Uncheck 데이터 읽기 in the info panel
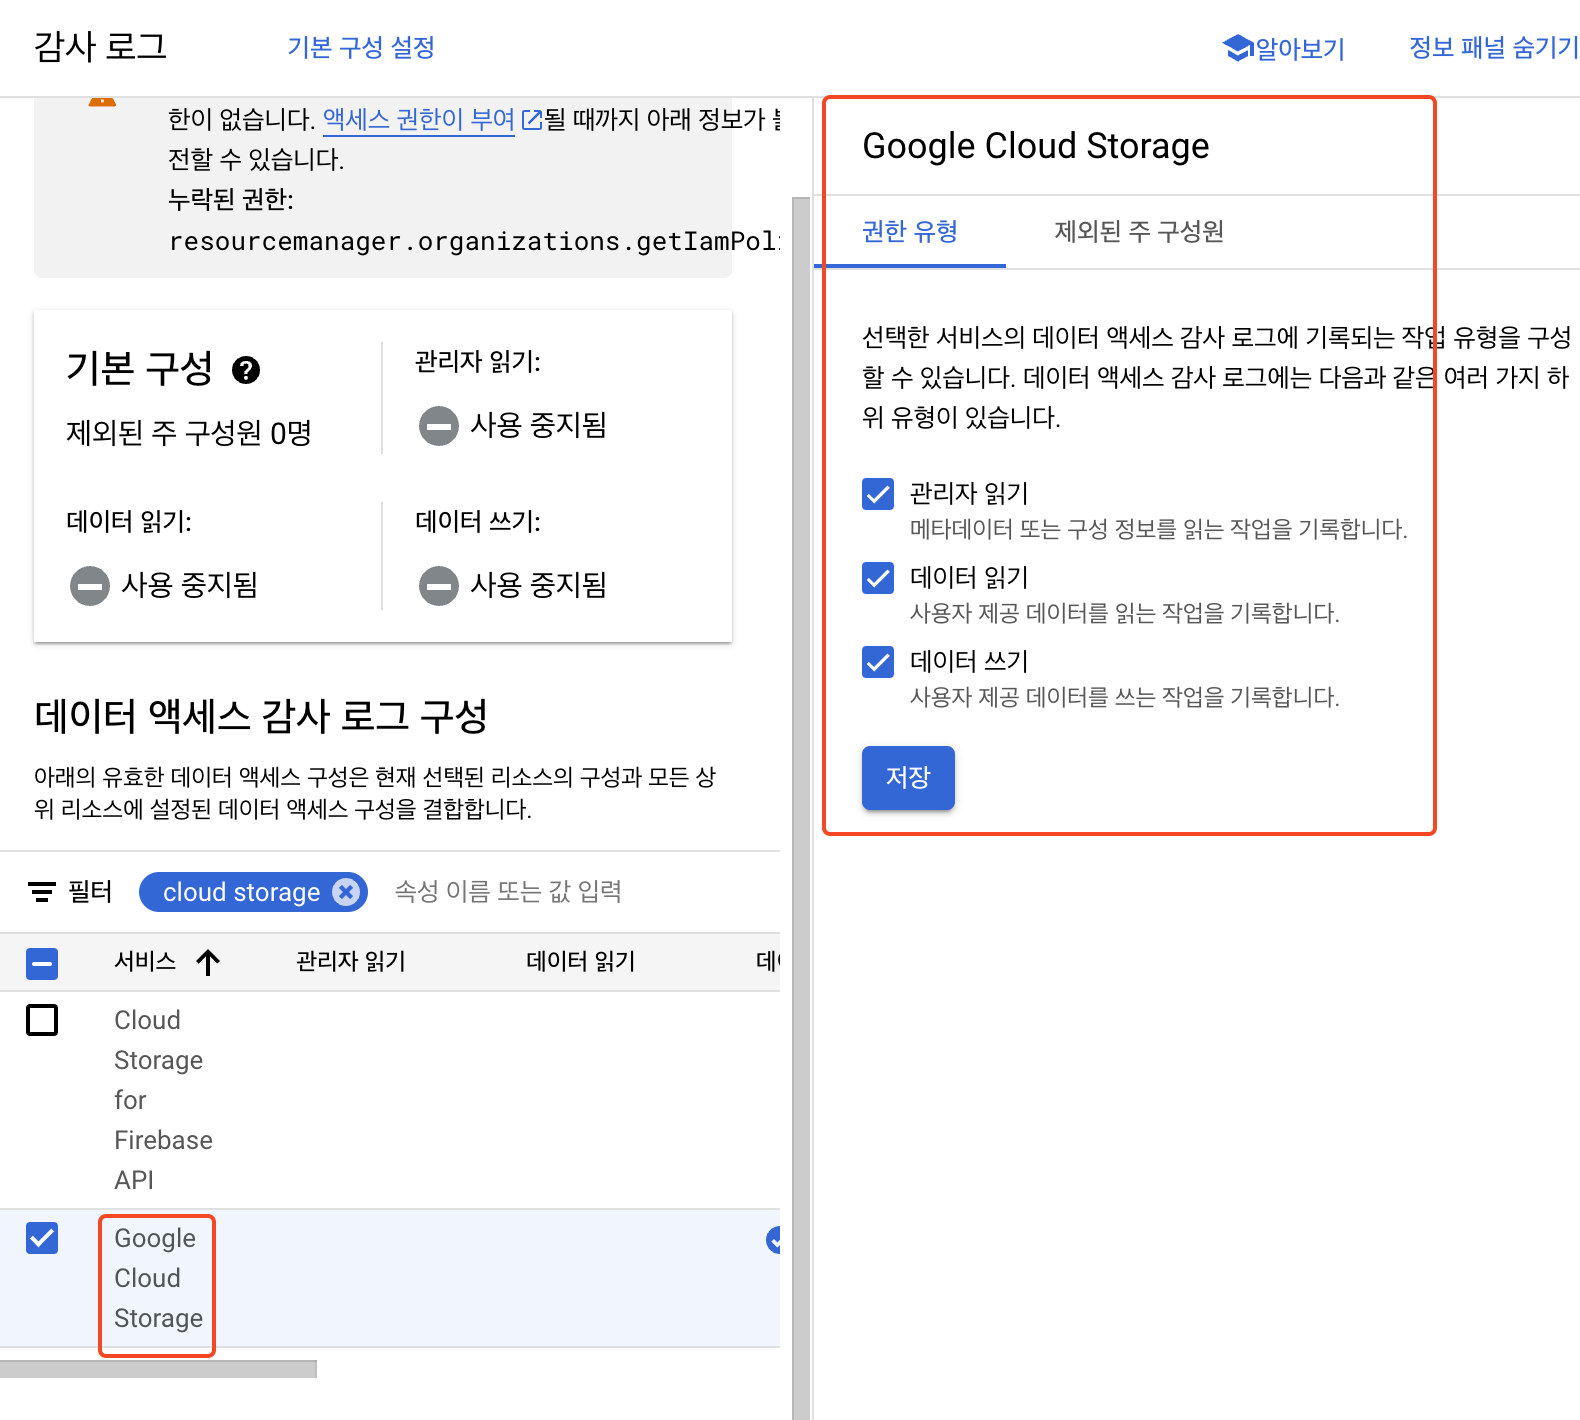The width and height of the screenshot is (1580, 1420). (x=878, y=578)
